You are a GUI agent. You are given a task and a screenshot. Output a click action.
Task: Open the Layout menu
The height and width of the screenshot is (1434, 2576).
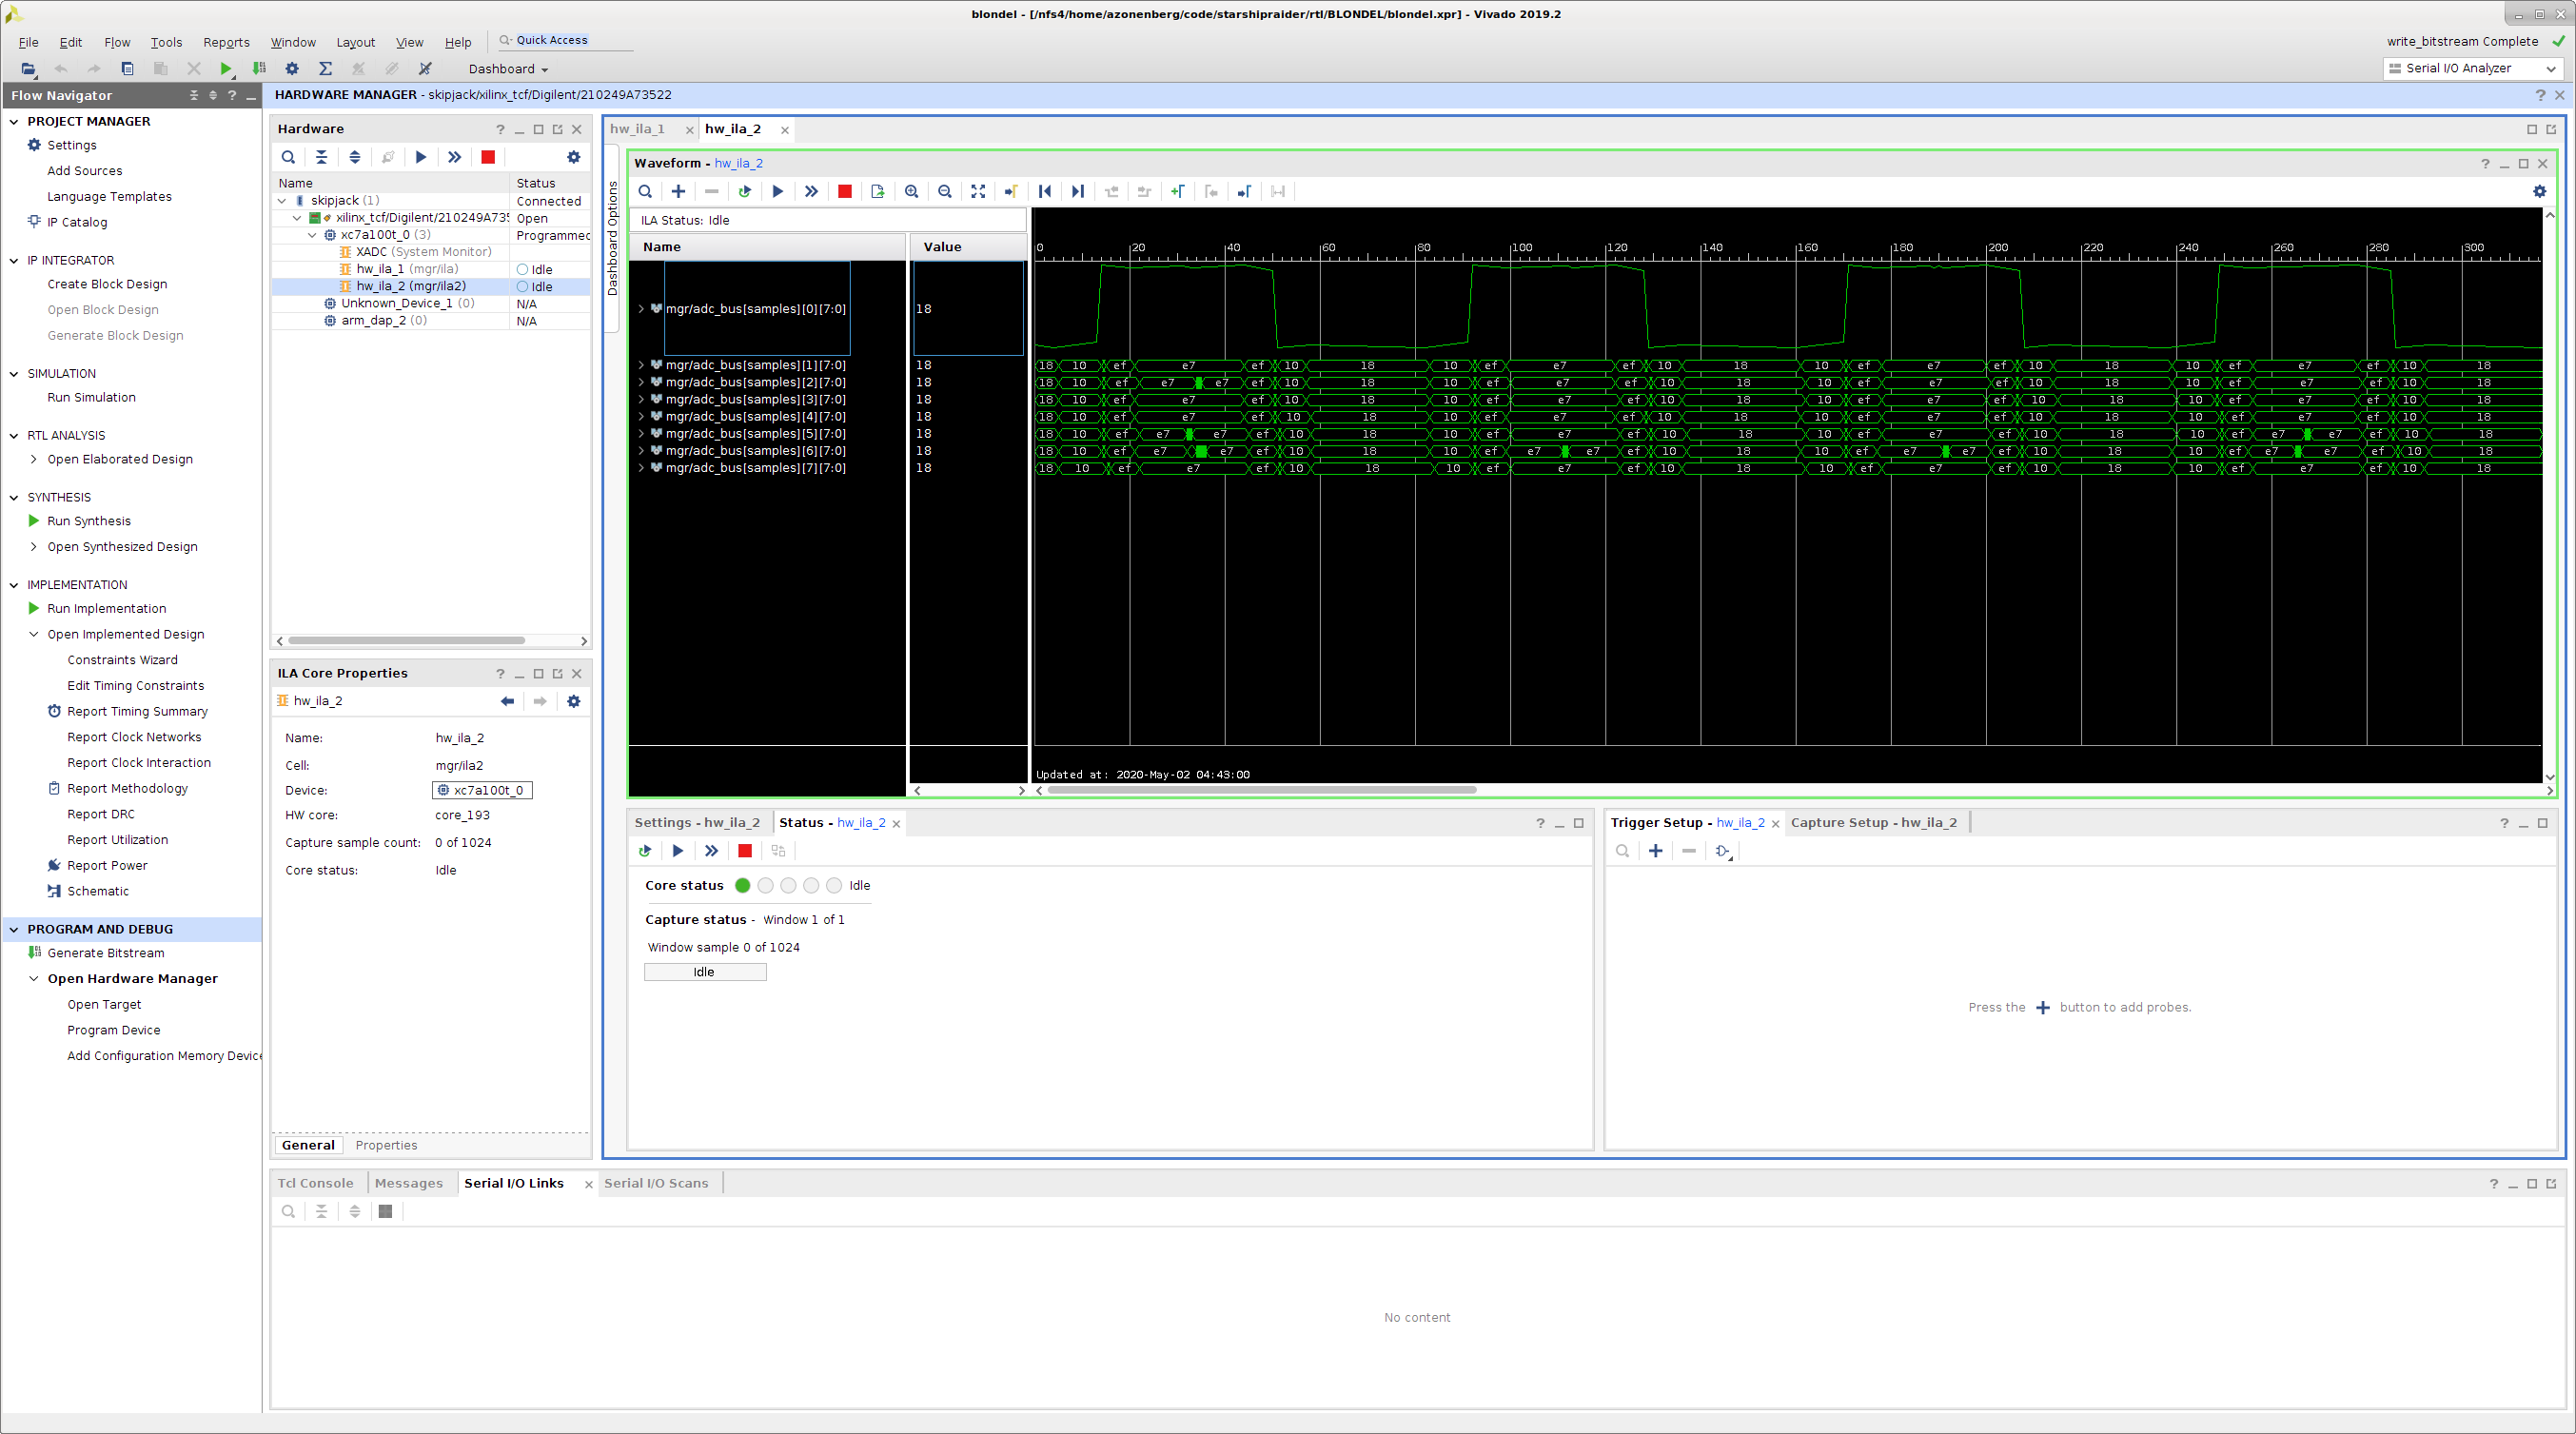point(355,42)
